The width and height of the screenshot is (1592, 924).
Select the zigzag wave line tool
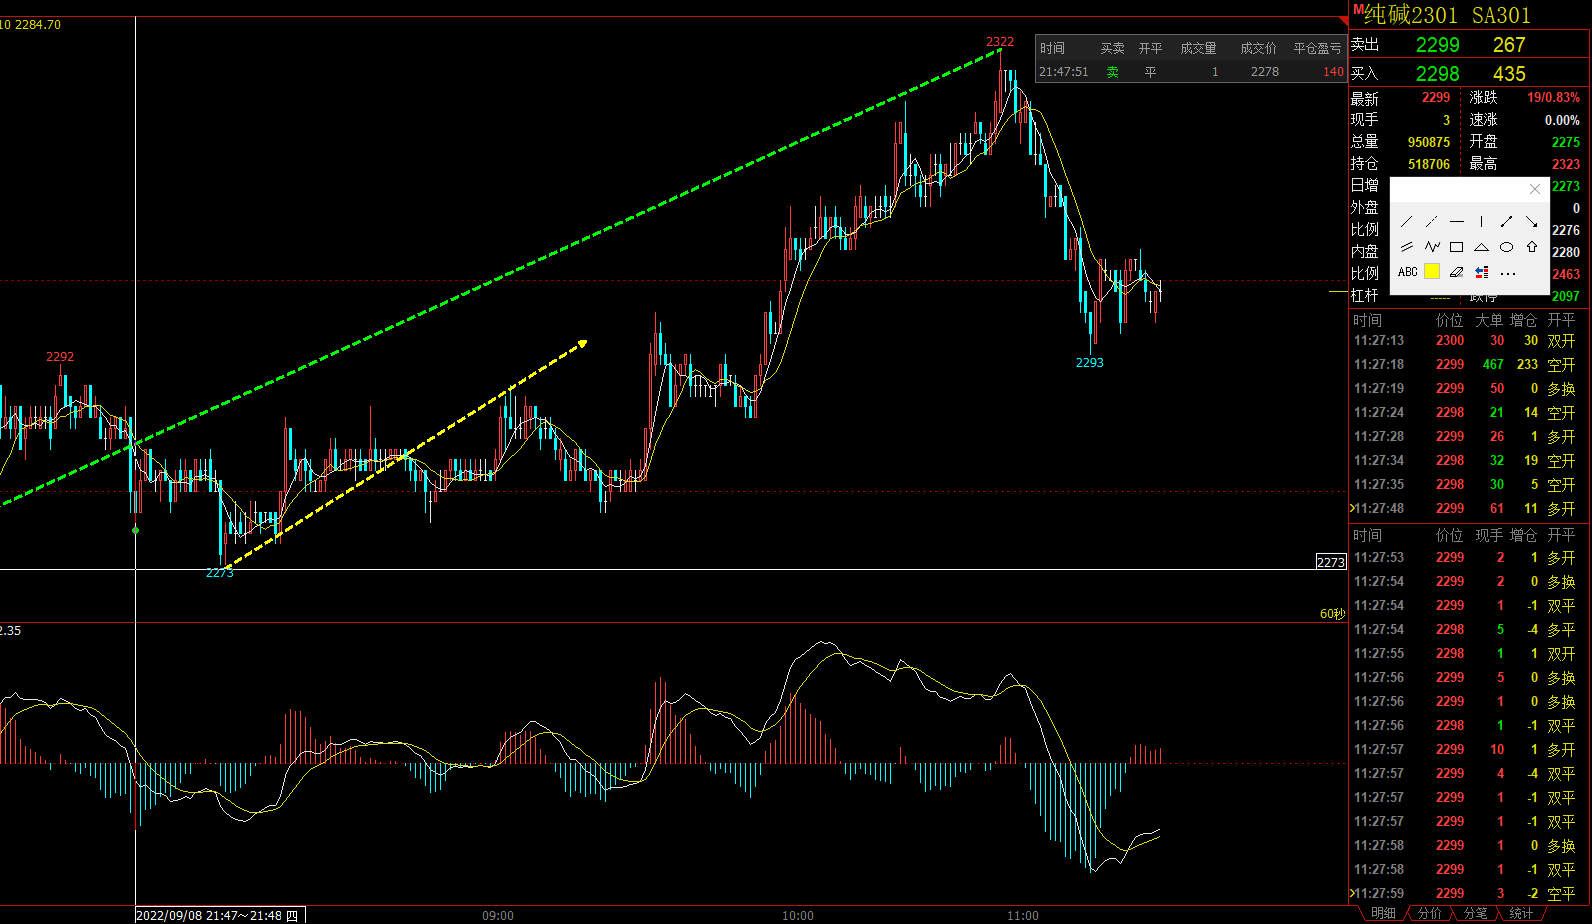tap(1432, 247)
